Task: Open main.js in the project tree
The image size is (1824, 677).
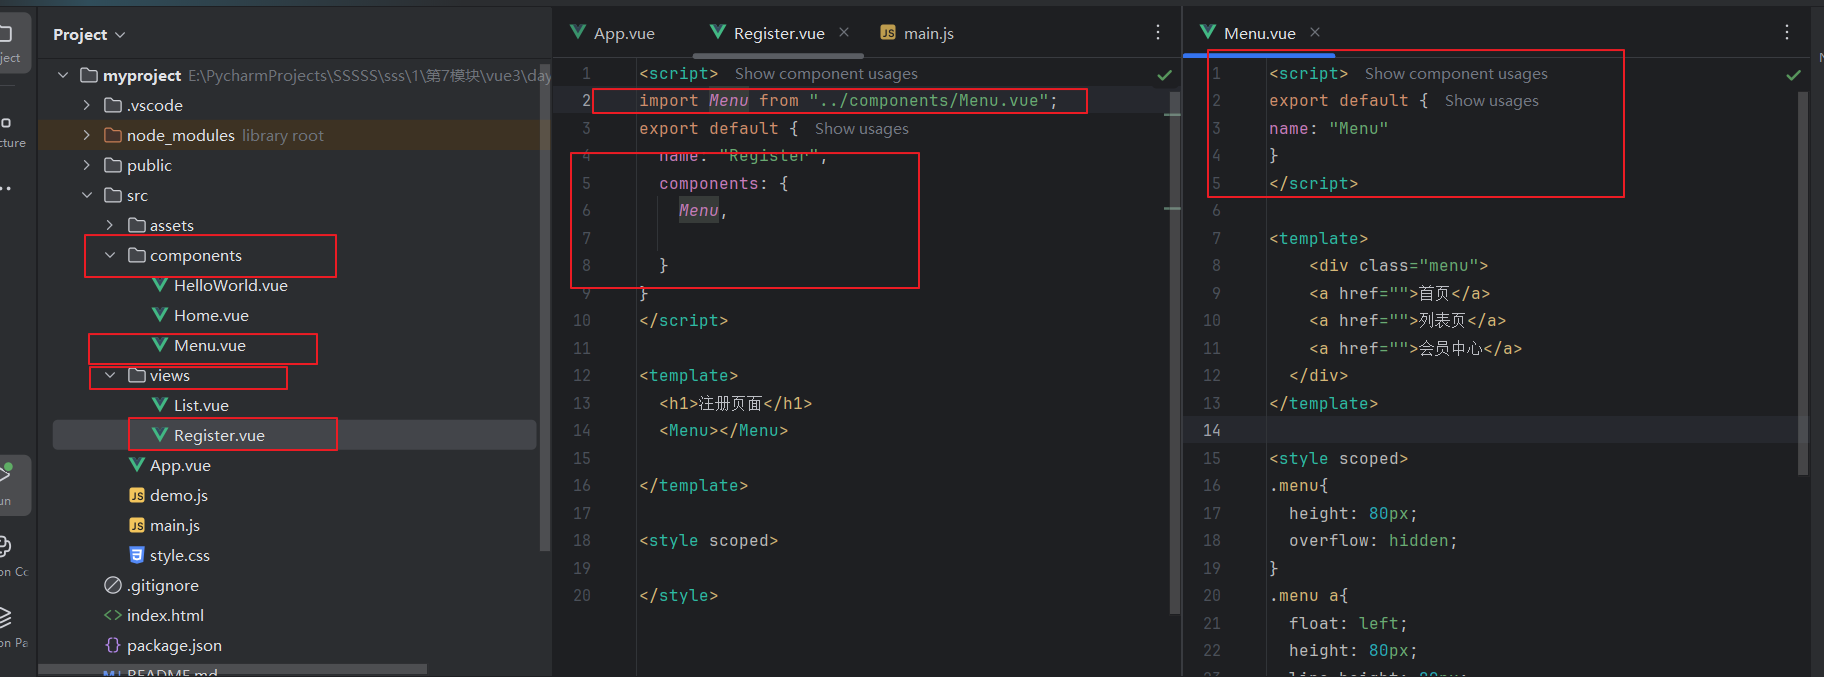Action: coord(175,525)
